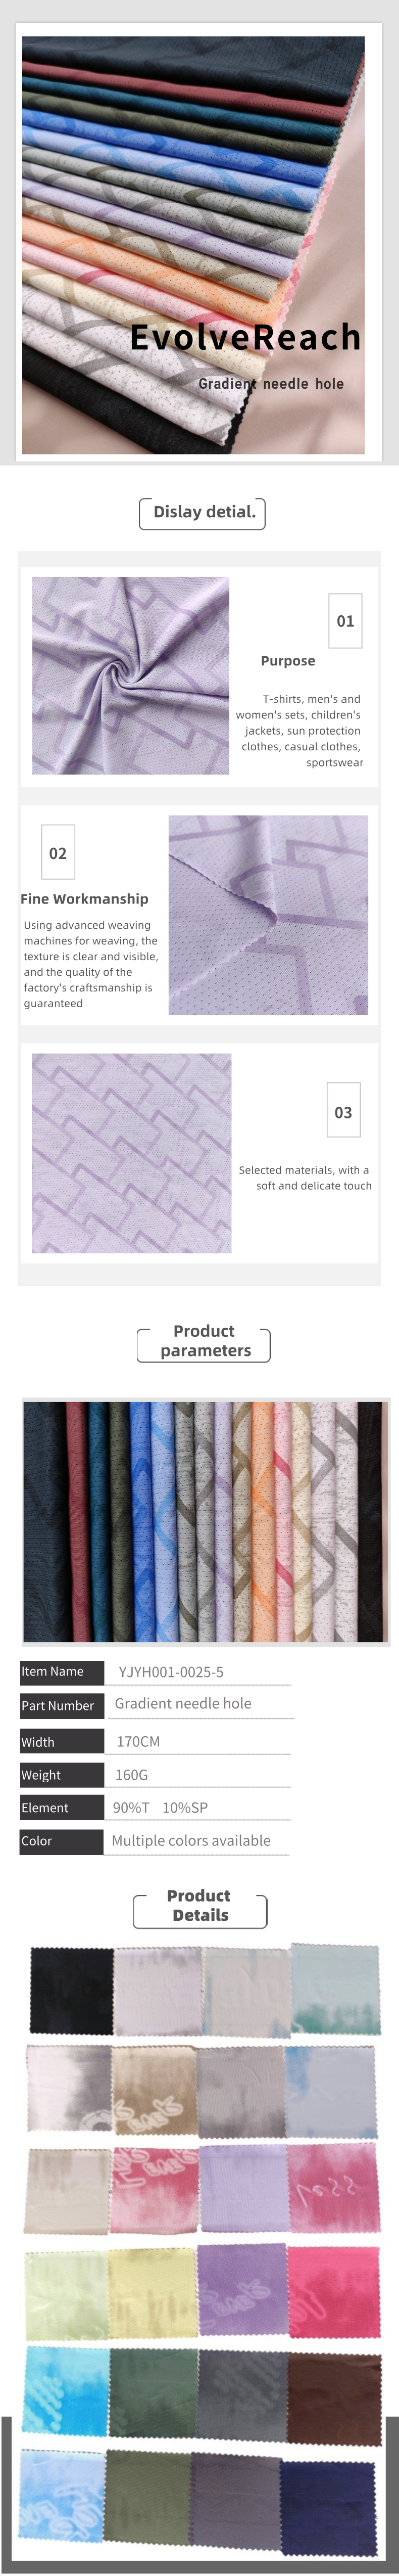Click the 01 number box
The image size is (399, 2576).
pos(345,621)
